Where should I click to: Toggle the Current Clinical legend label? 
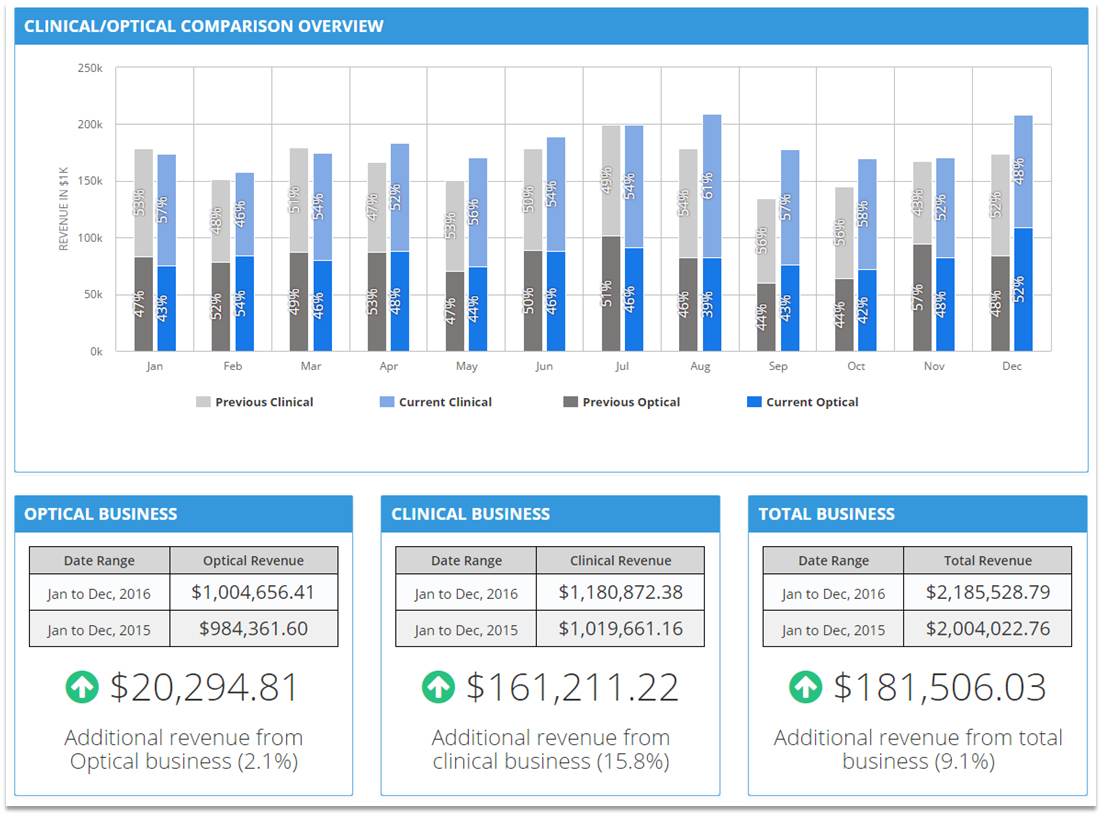pos(445,402)
